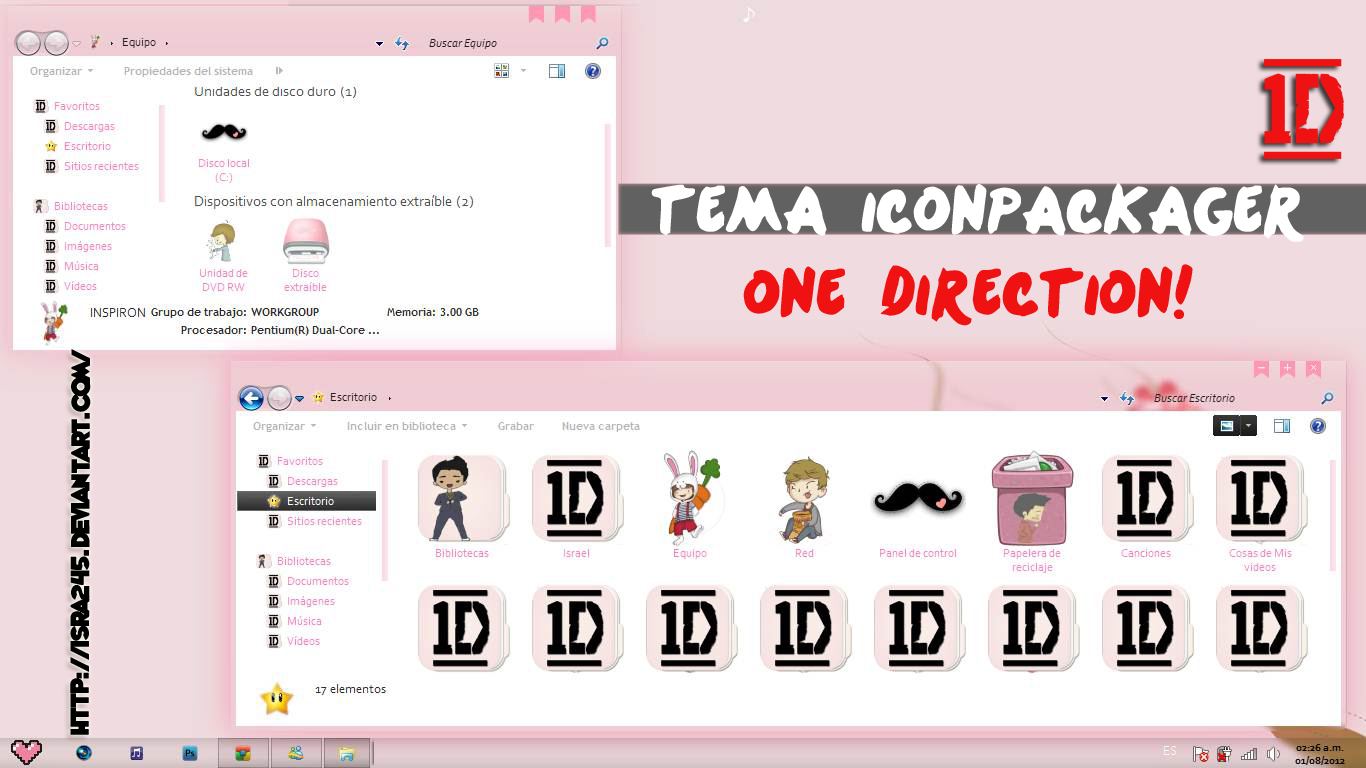Select the Disco extraíble drive icon

(x=305, y=242)
